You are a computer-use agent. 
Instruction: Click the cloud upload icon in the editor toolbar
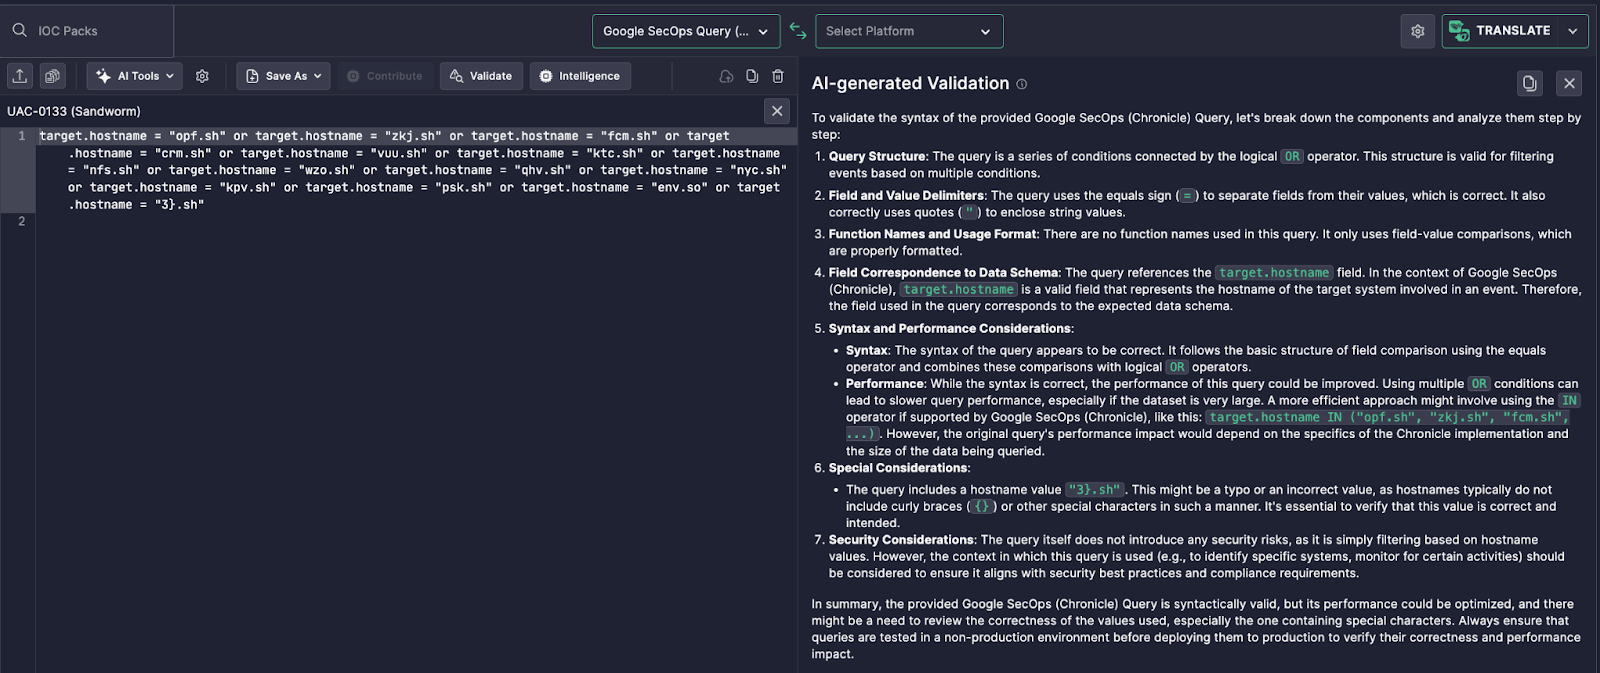[x=726, y=76]
